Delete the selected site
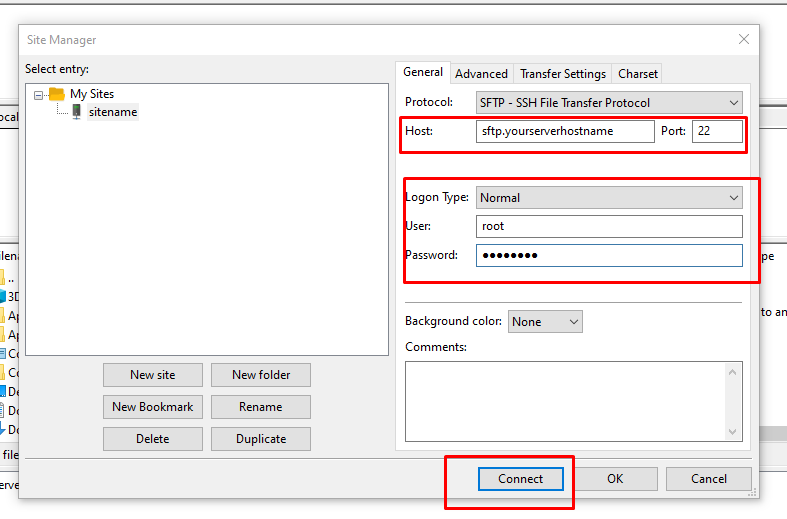The image size is (787, 519). [153, 439]
